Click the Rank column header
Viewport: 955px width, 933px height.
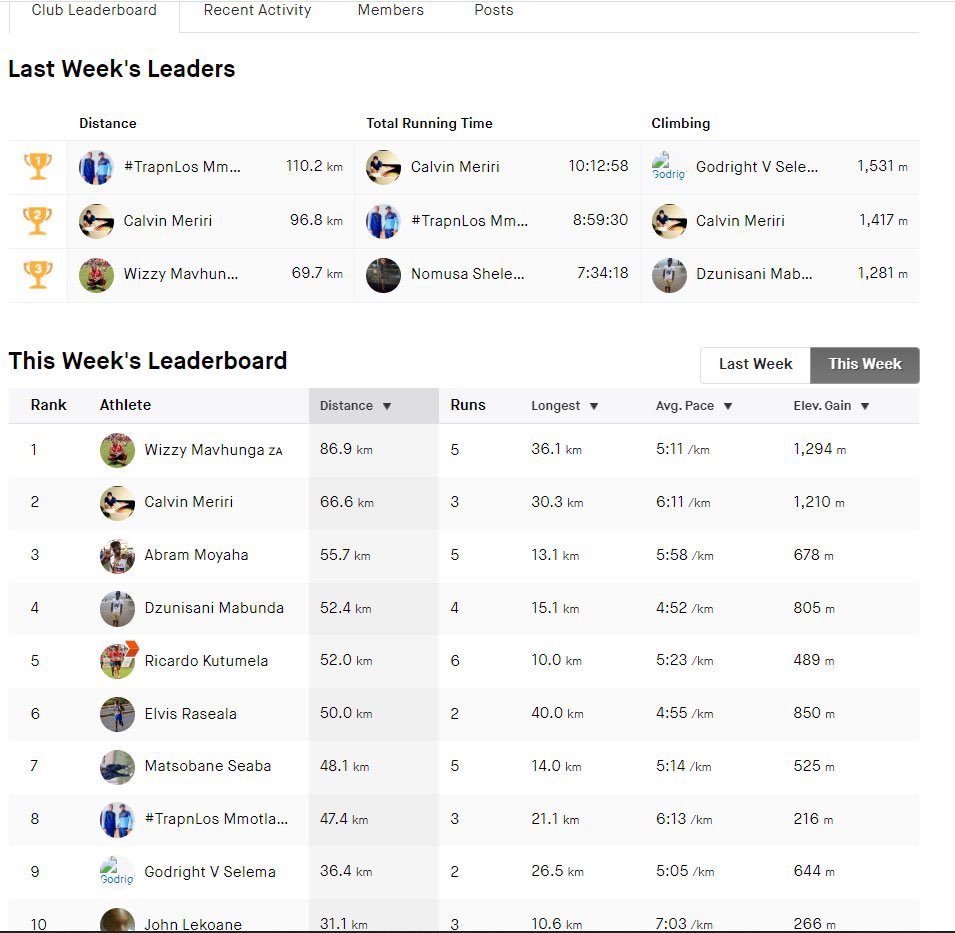coord(48,405)
